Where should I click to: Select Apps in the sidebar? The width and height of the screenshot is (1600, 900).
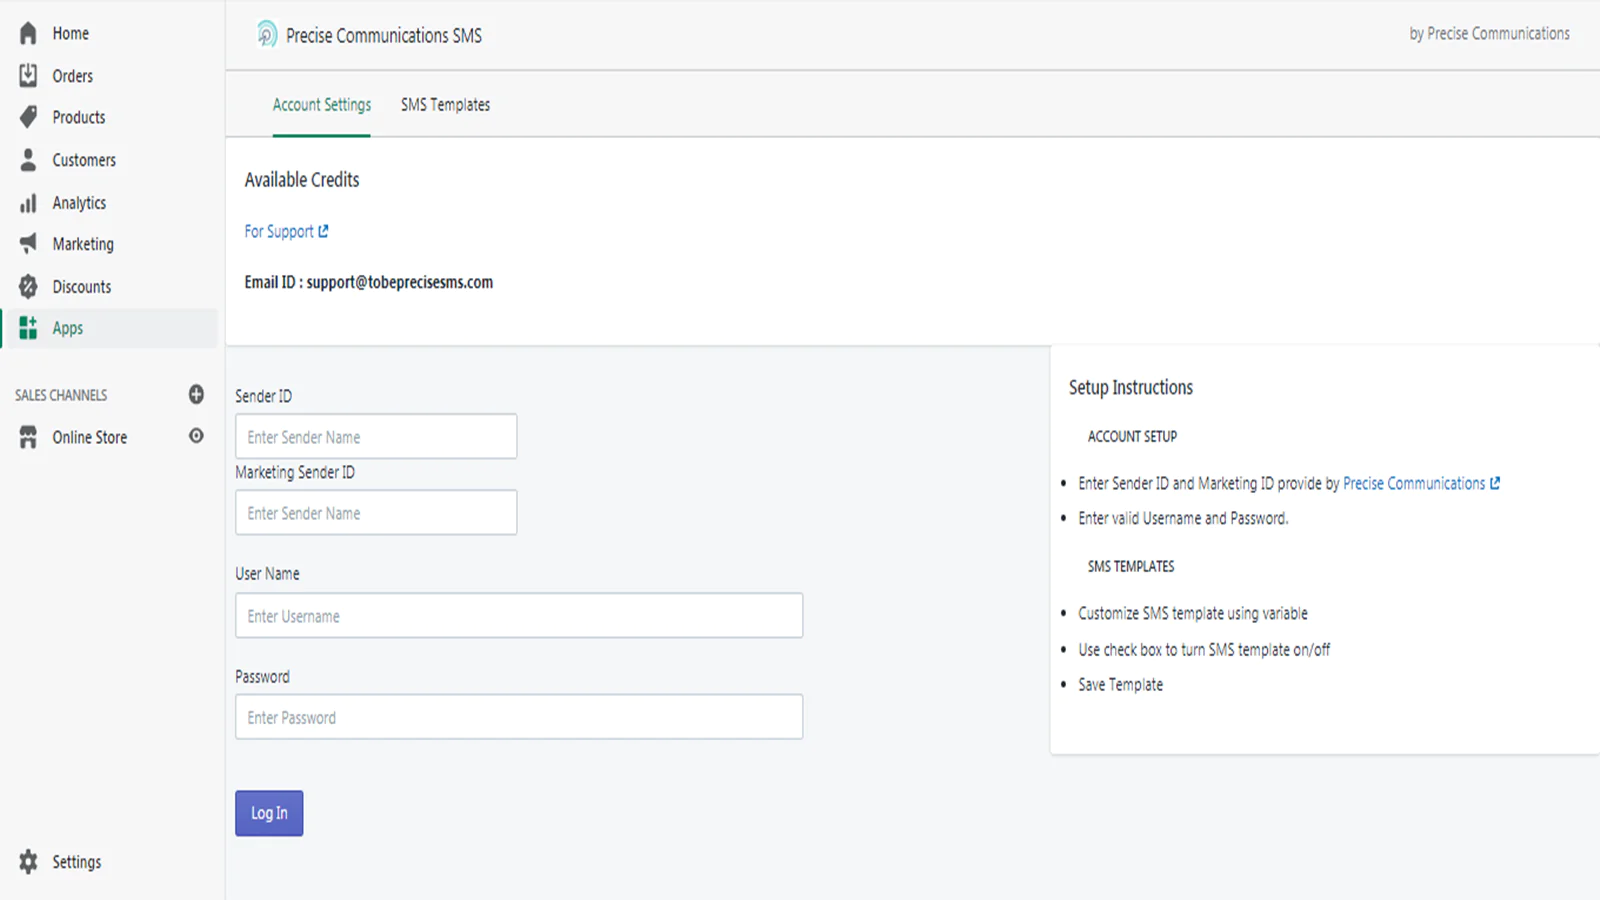click(x=109, y=328)
